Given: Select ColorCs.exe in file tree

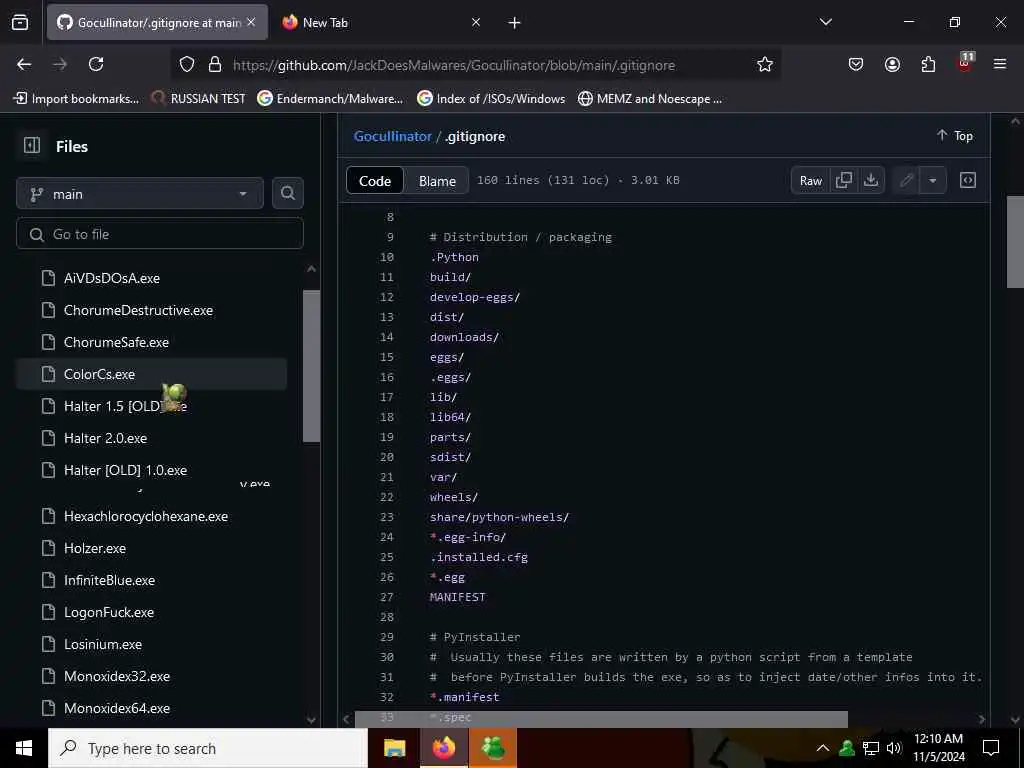Looking at the screenshot, I should pos(152,374).
